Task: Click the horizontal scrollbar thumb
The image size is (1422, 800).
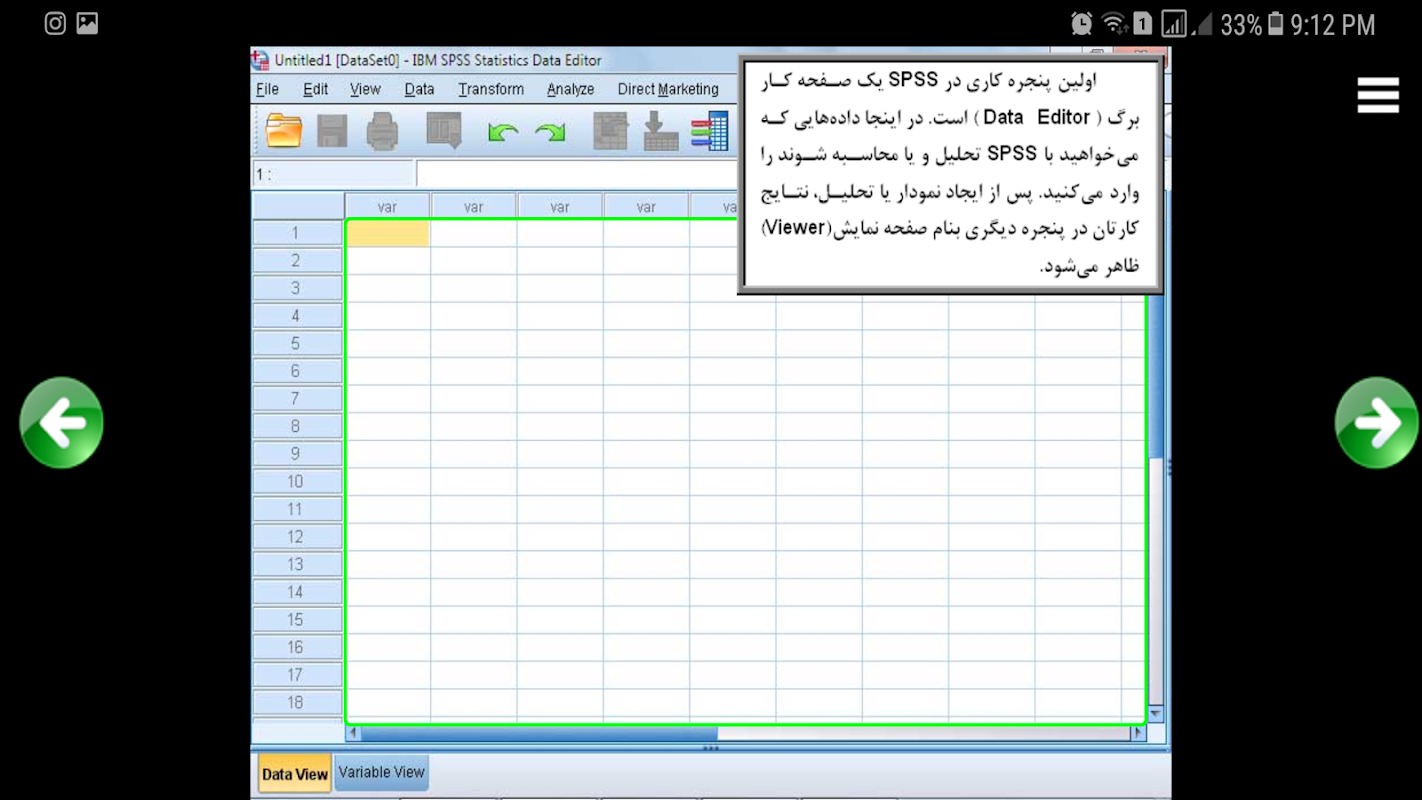Action: [539, 733]
